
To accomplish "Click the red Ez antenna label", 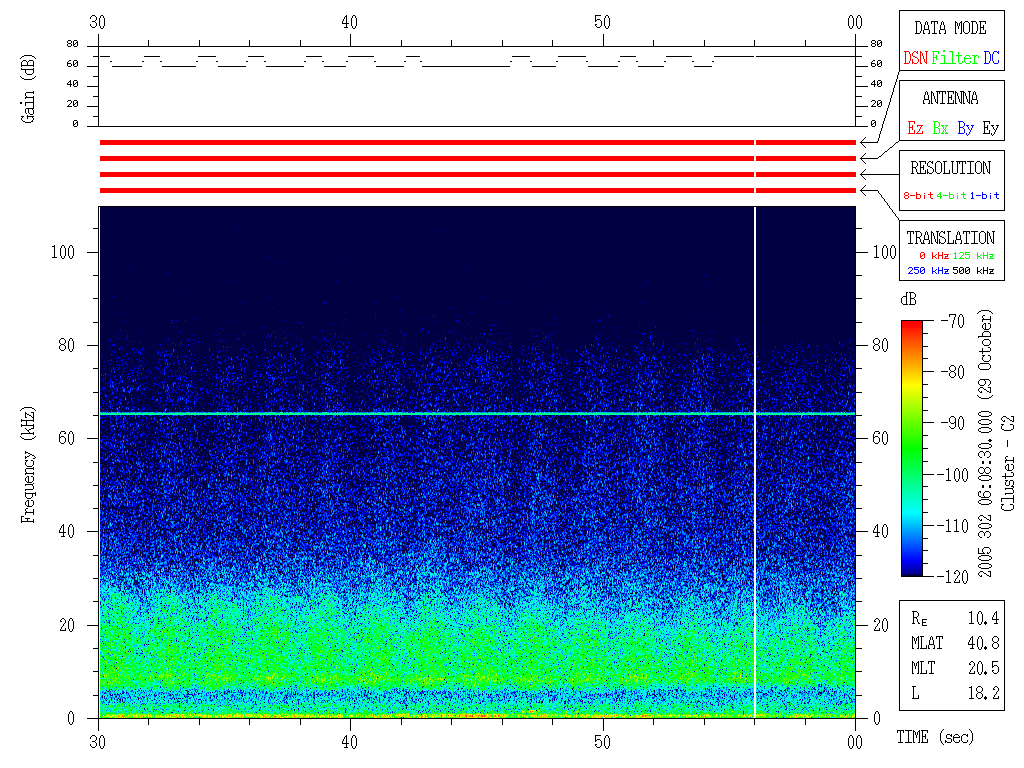I will 915,129.
